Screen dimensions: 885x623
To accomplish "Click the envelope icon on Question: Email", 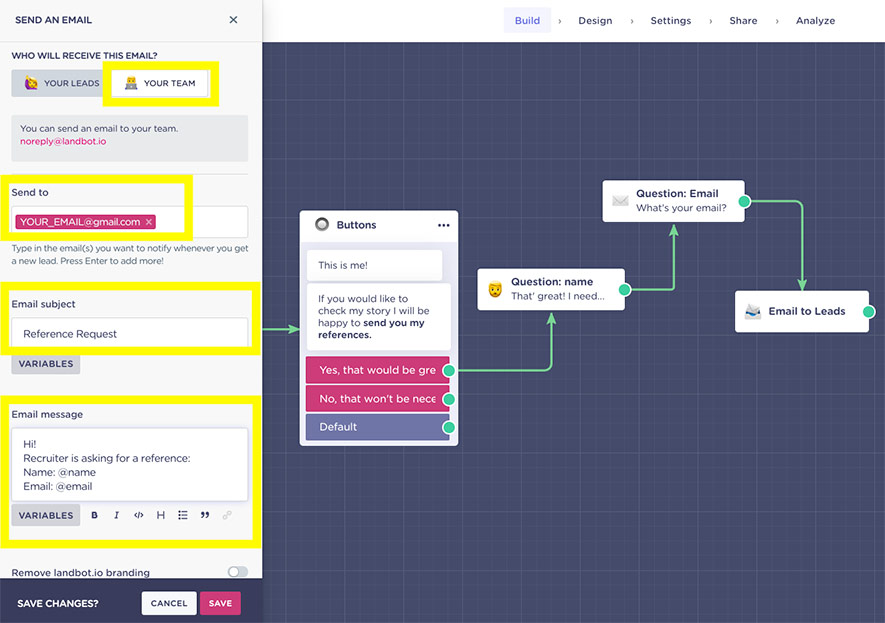I will click(x=620, y=201).
